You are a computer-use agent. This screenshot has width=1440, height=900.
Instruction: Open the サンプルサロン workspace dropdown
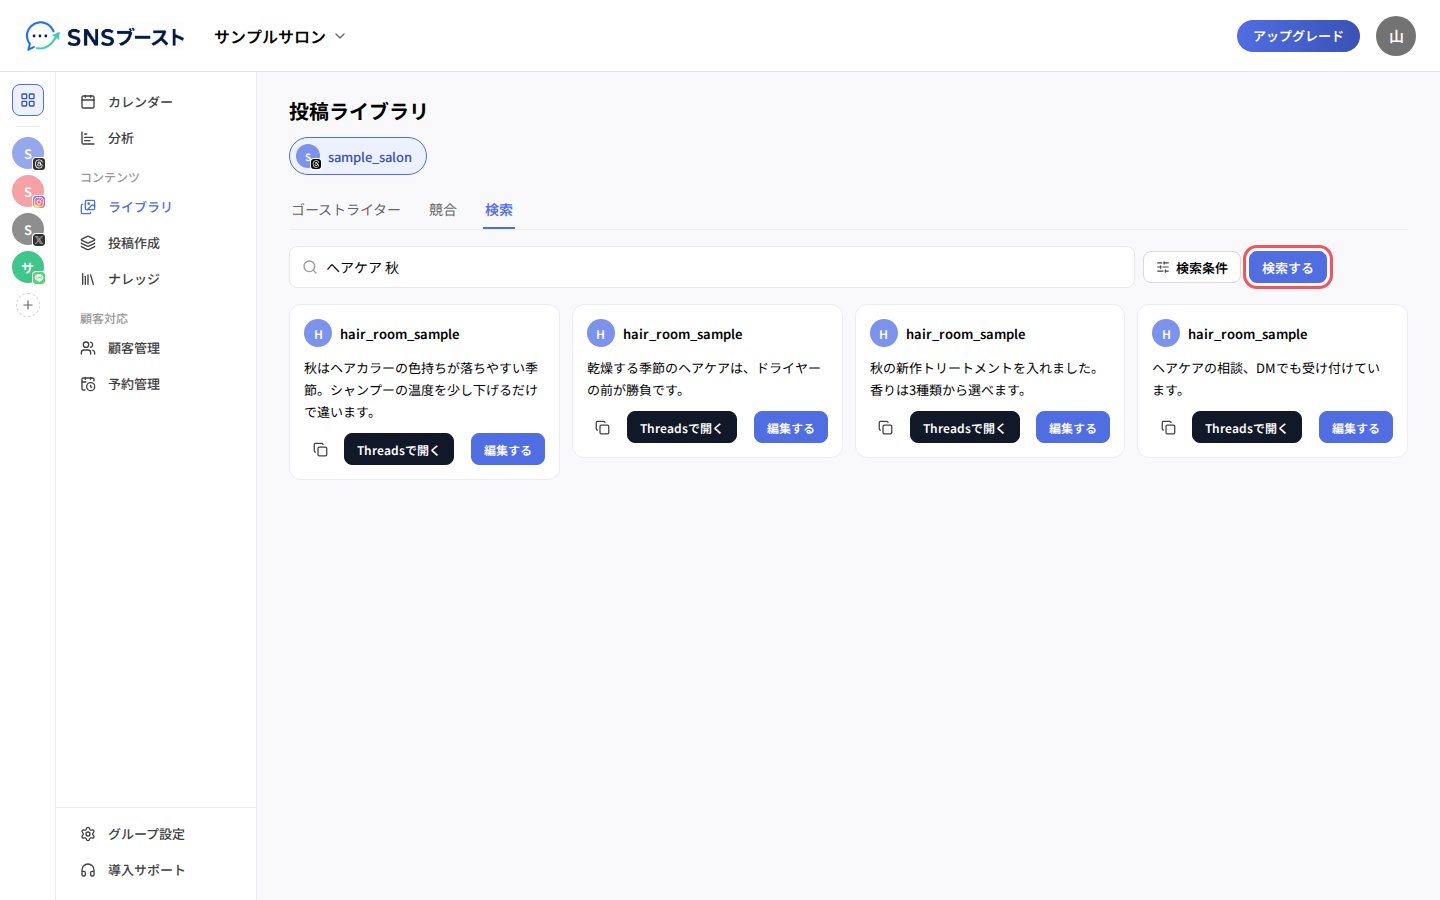pyautogui.click(x=280, y=37)
